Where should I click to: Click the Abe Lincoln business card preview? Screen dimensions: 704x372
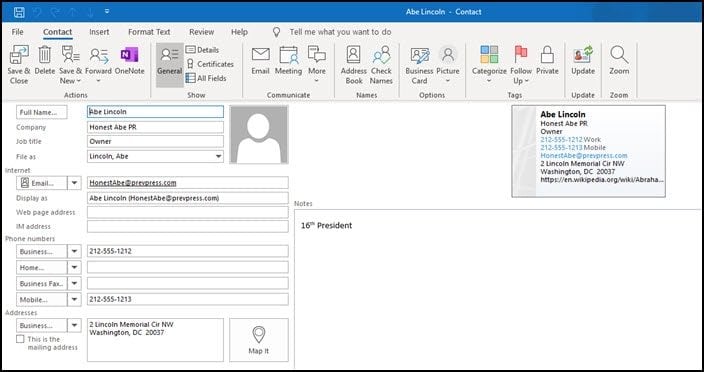tap(588, 151)
